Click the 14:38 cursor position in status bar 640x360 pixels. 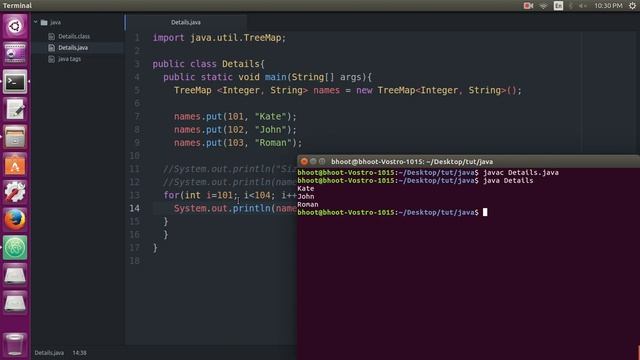80,353
